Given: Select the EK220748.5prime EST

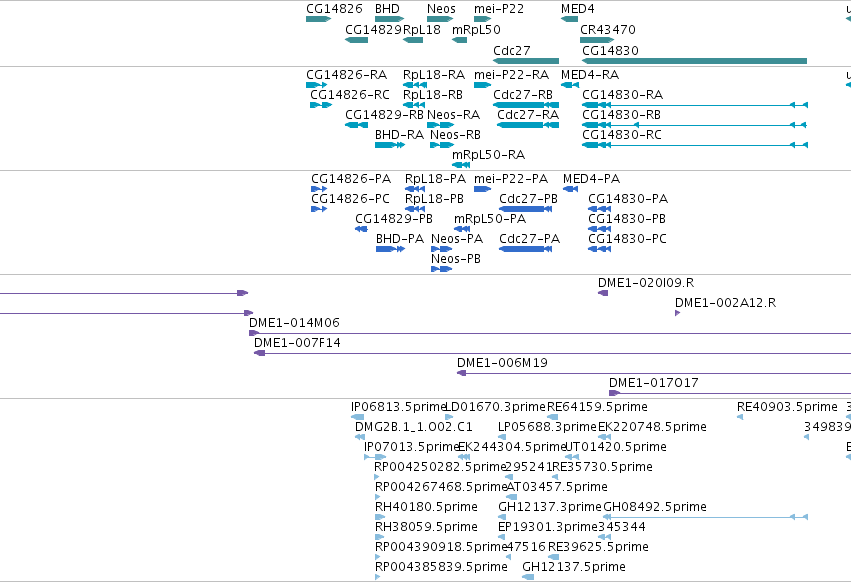Looking at the screenshot, I should pos(604,437).
